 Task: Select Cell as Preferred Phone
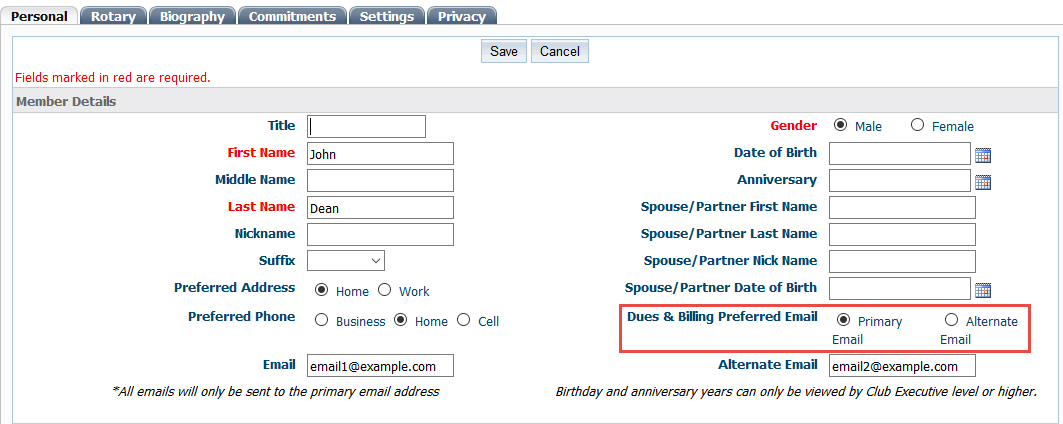[x=463, y=321]
